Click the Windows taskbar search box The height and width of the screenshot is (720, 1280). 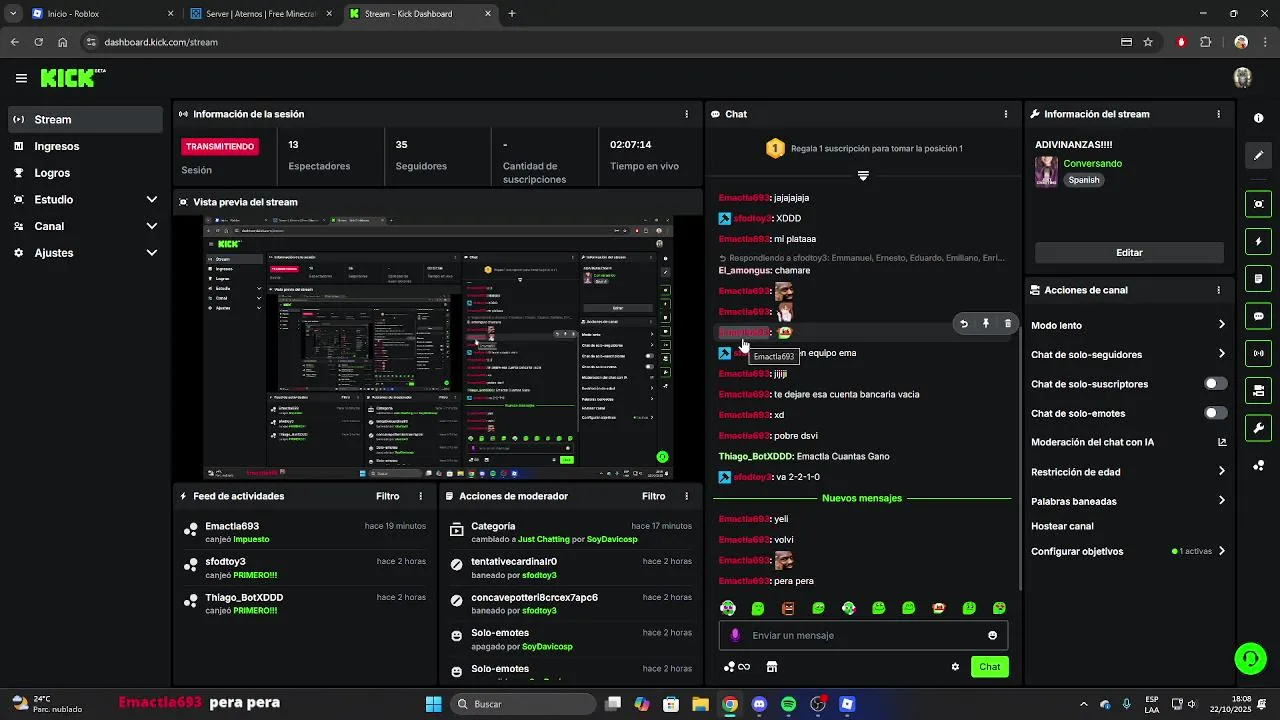523,704
